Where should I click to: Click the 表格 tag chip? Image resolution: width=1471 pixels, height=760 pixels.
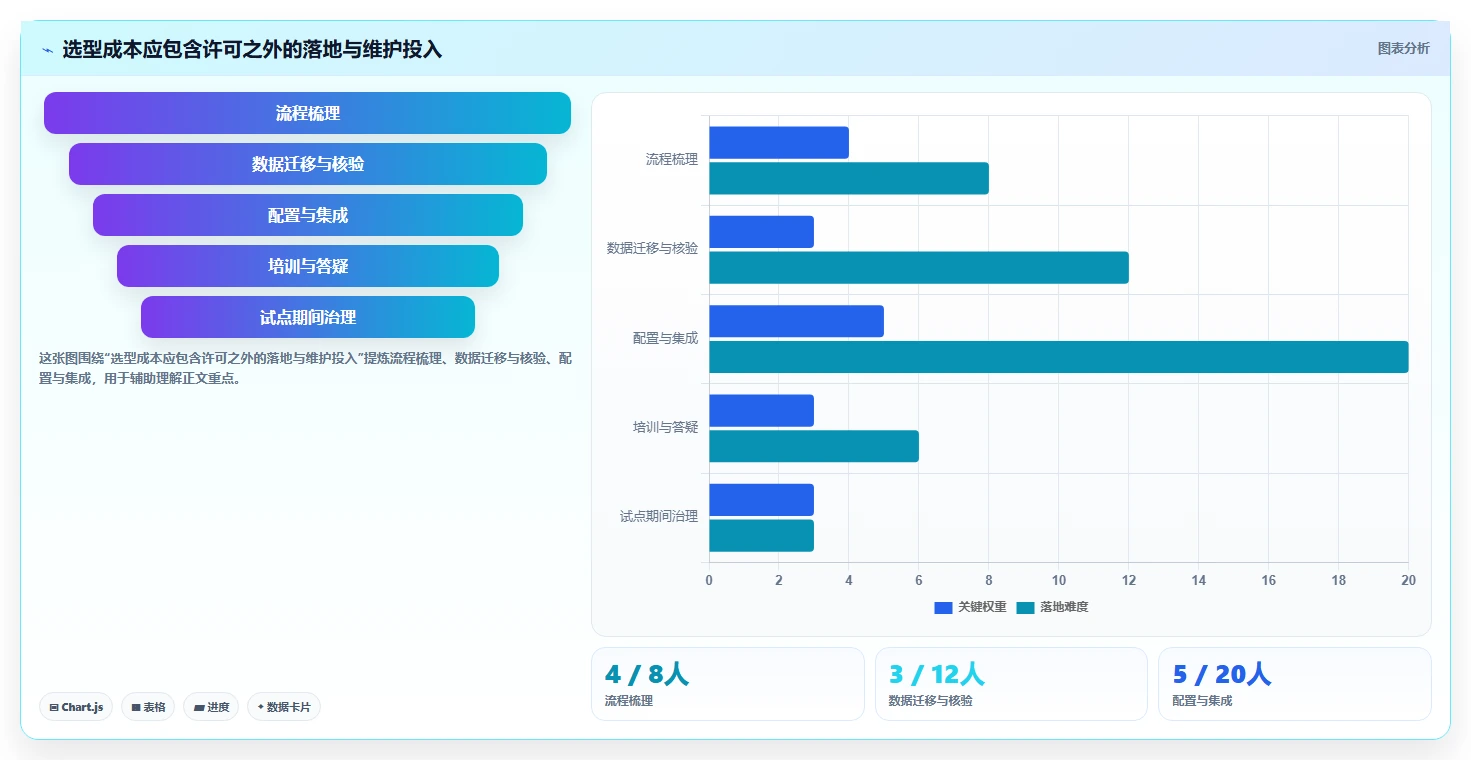pos(148,707)
